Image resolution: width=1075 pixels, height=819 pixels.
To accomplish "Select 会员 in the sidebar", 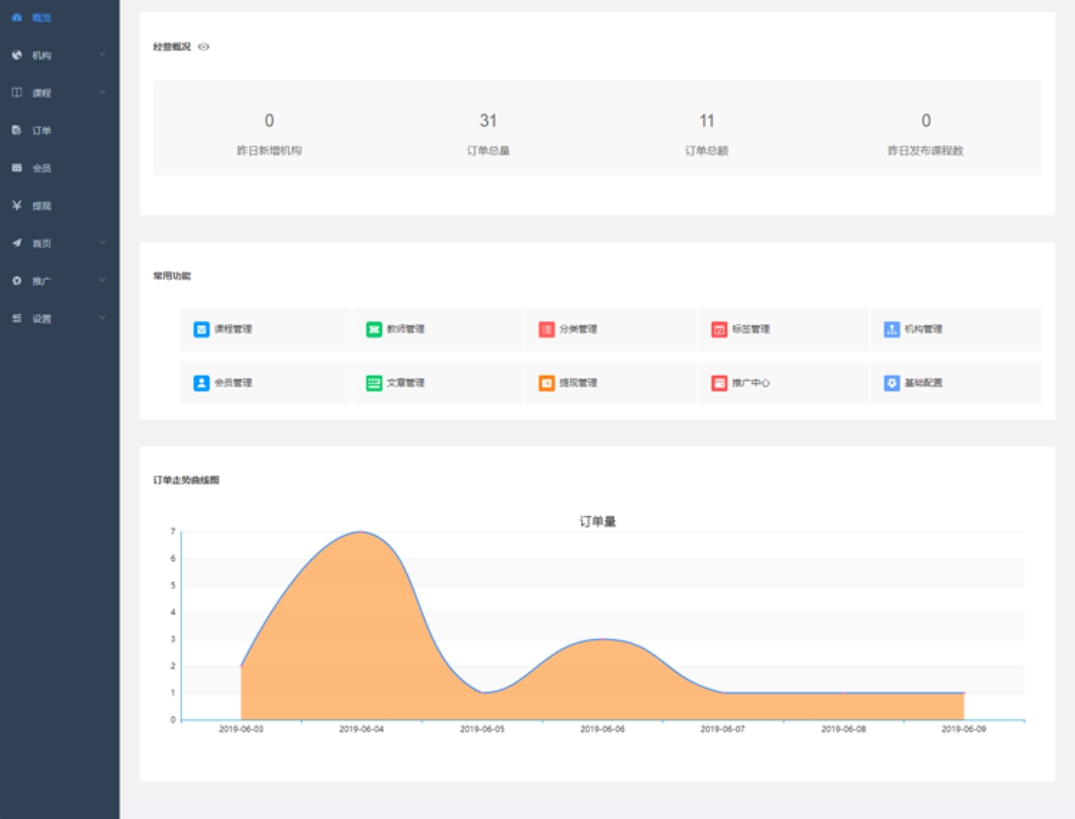I will [41, 168].
